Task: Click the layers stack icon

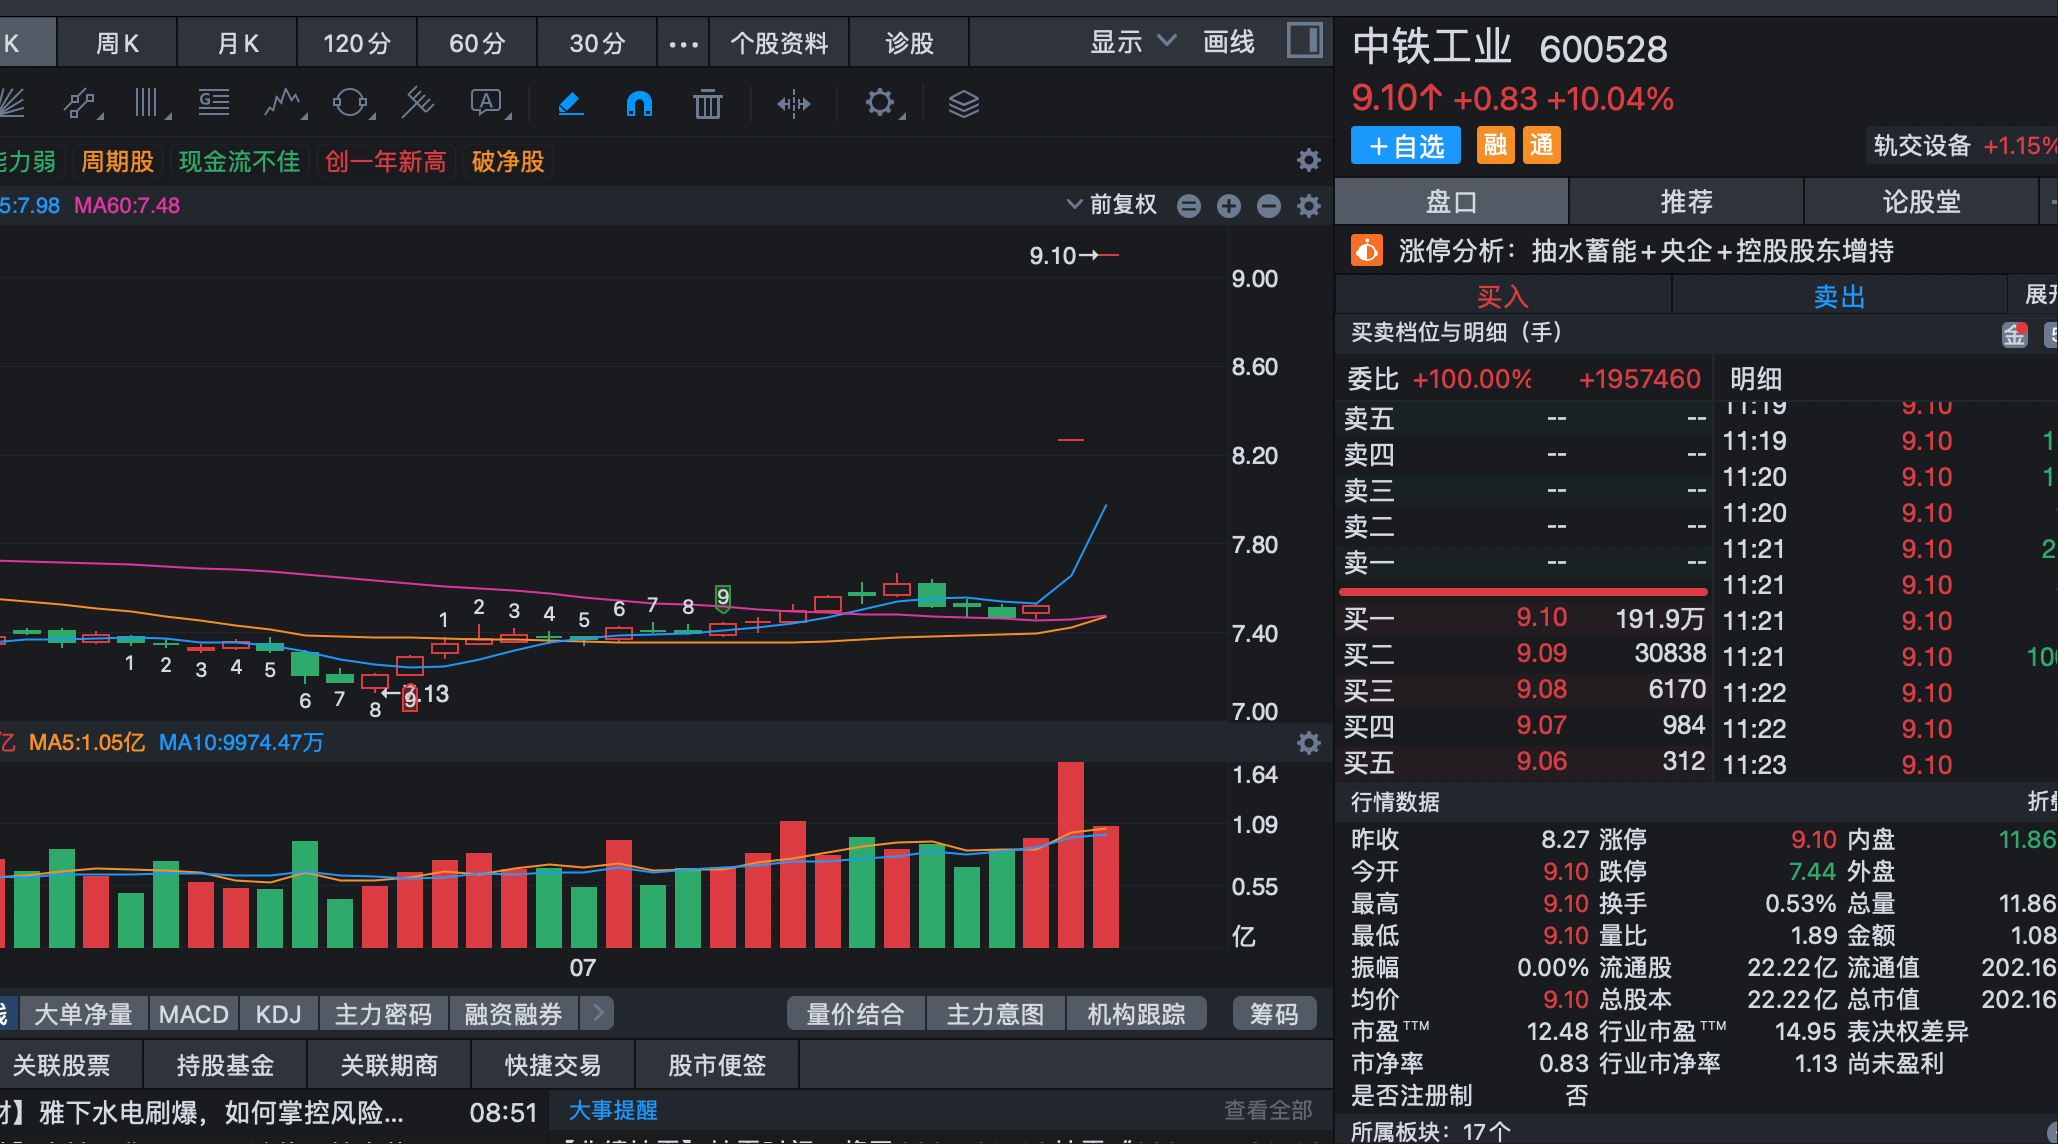Action: 964,103
